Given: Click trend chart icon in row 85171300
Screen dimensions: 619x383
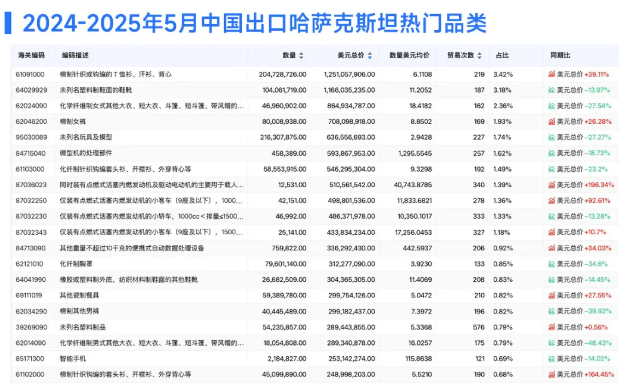Looking at the screenshot, I should (551, 359).
